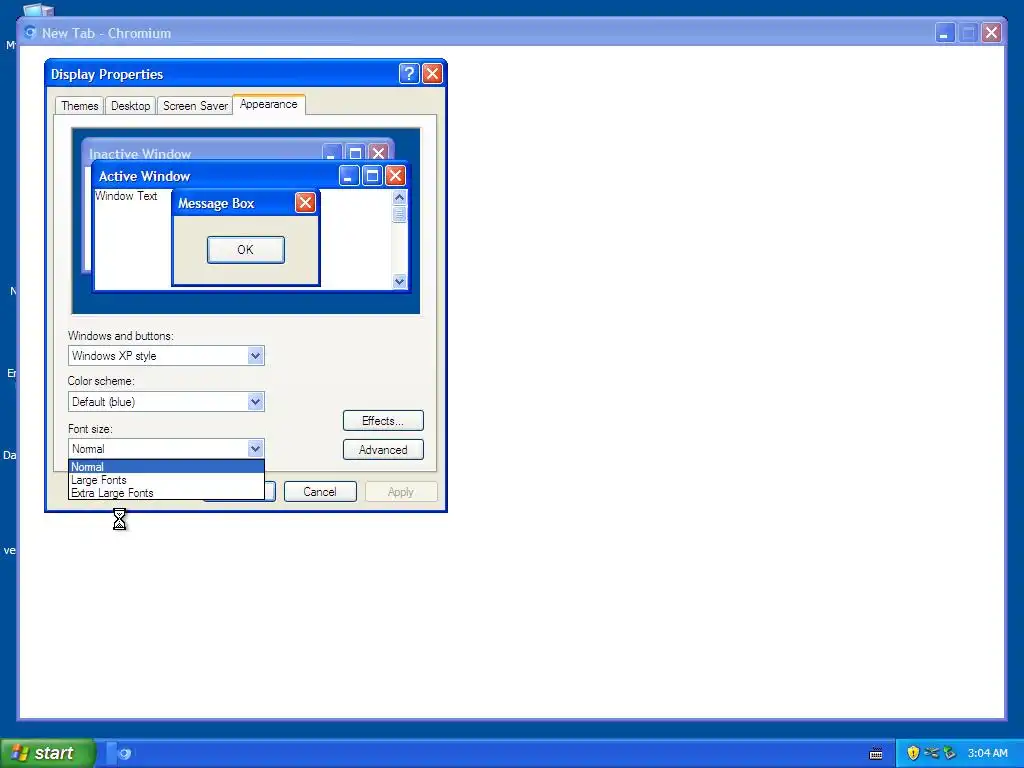Click the Window Text label in the preview

coord(126,196)
